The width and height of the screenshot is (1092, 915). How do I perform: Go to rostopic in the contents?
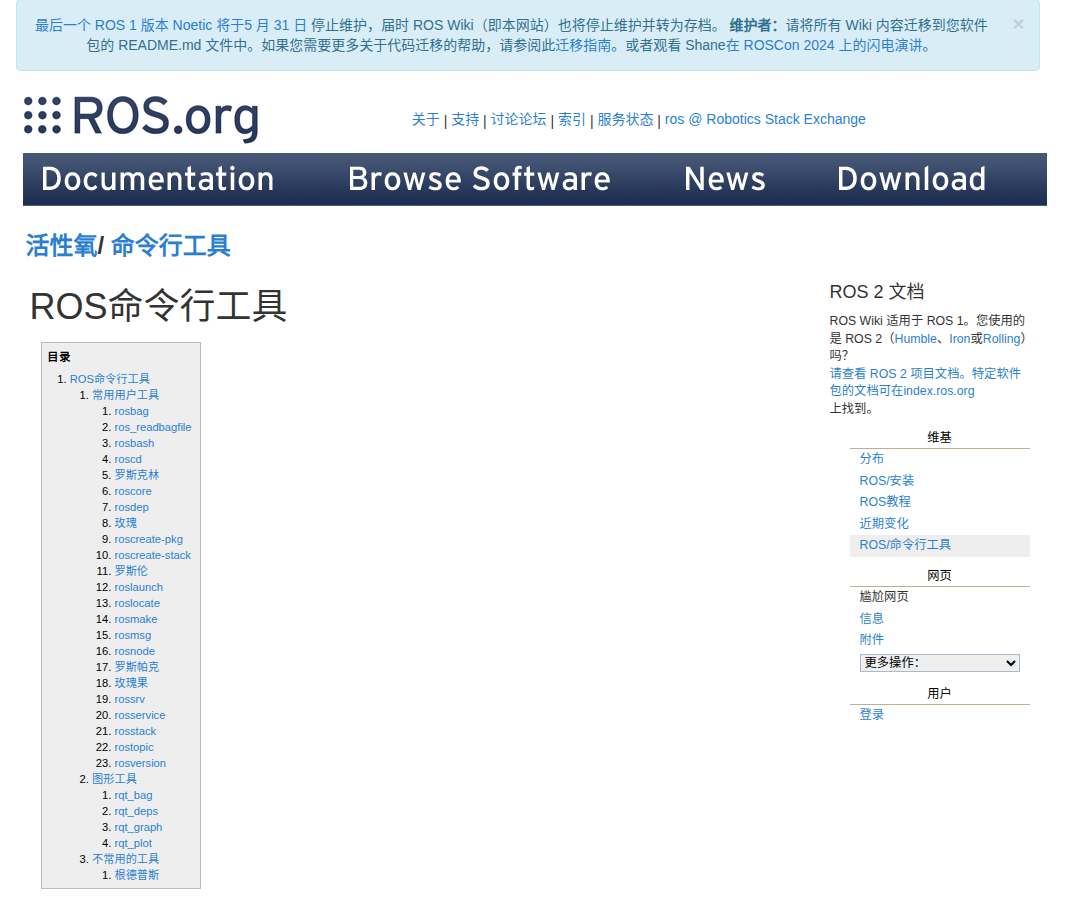click(x=134, y=747)
